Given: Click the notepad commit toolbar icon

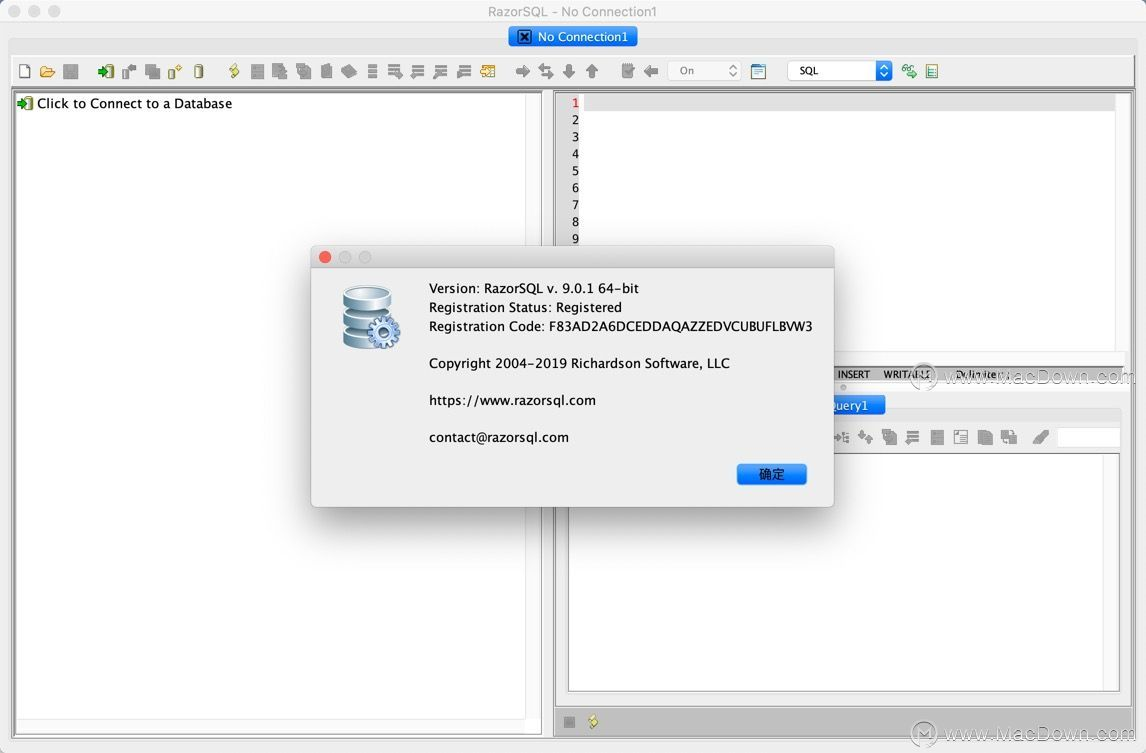Looking at the screenshot, I should pos(627,71).
